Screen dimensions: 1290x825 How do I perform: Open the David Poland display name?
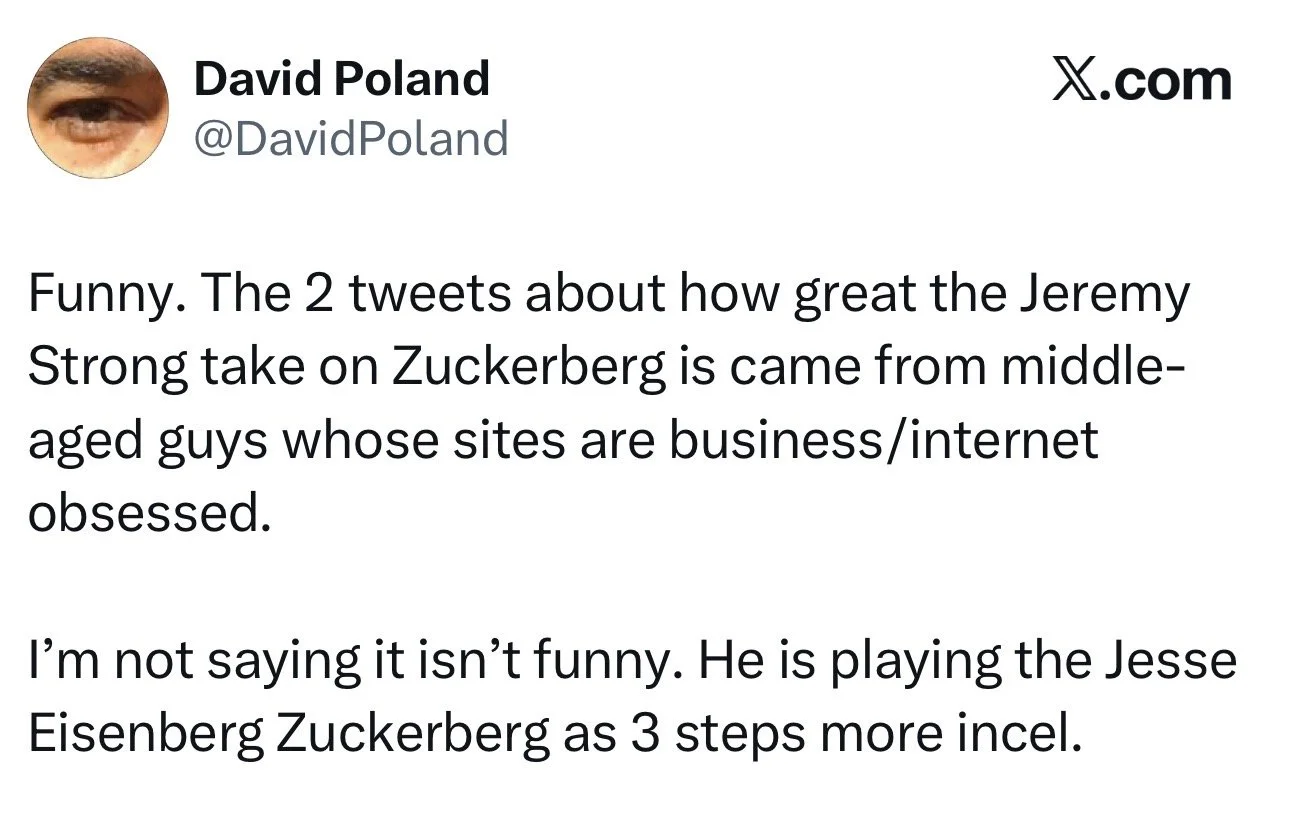(342, 78)
